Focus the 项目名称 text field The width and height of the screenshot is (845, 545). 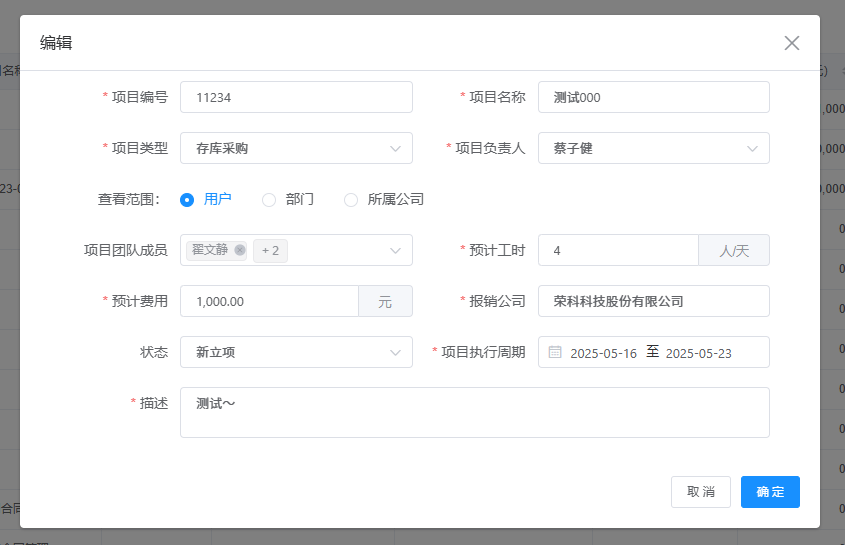pyautogui.click(x=653, y=97)
